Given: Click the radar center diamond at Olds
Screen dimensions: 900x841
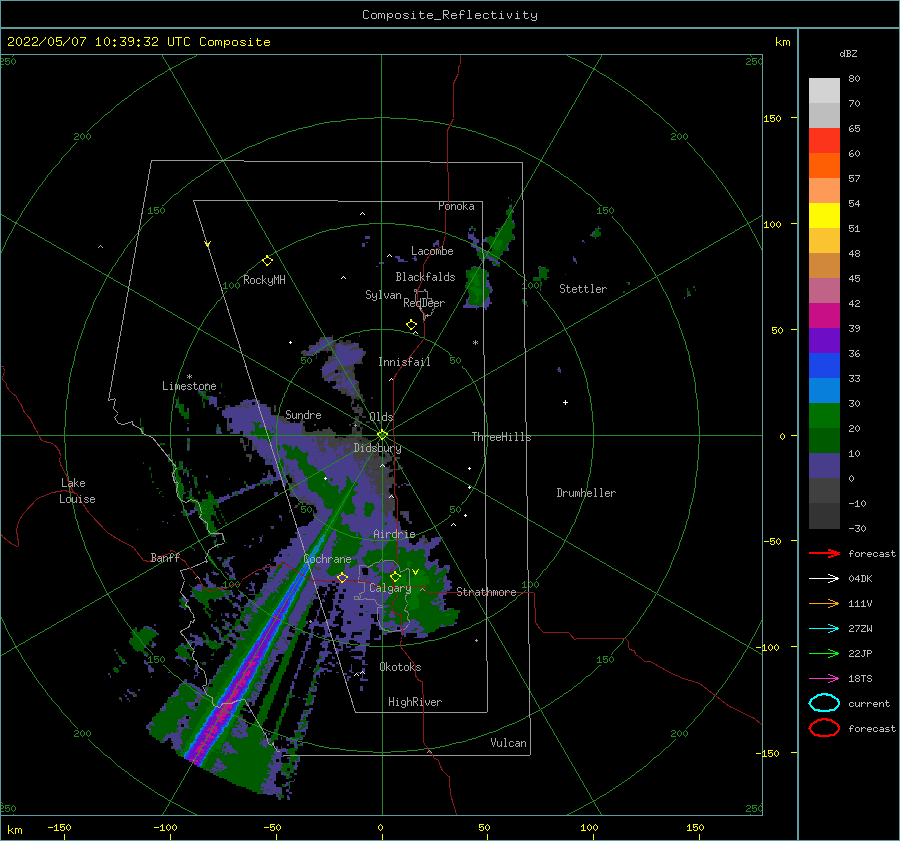Looking at the screenshot, I should [382, 435].
